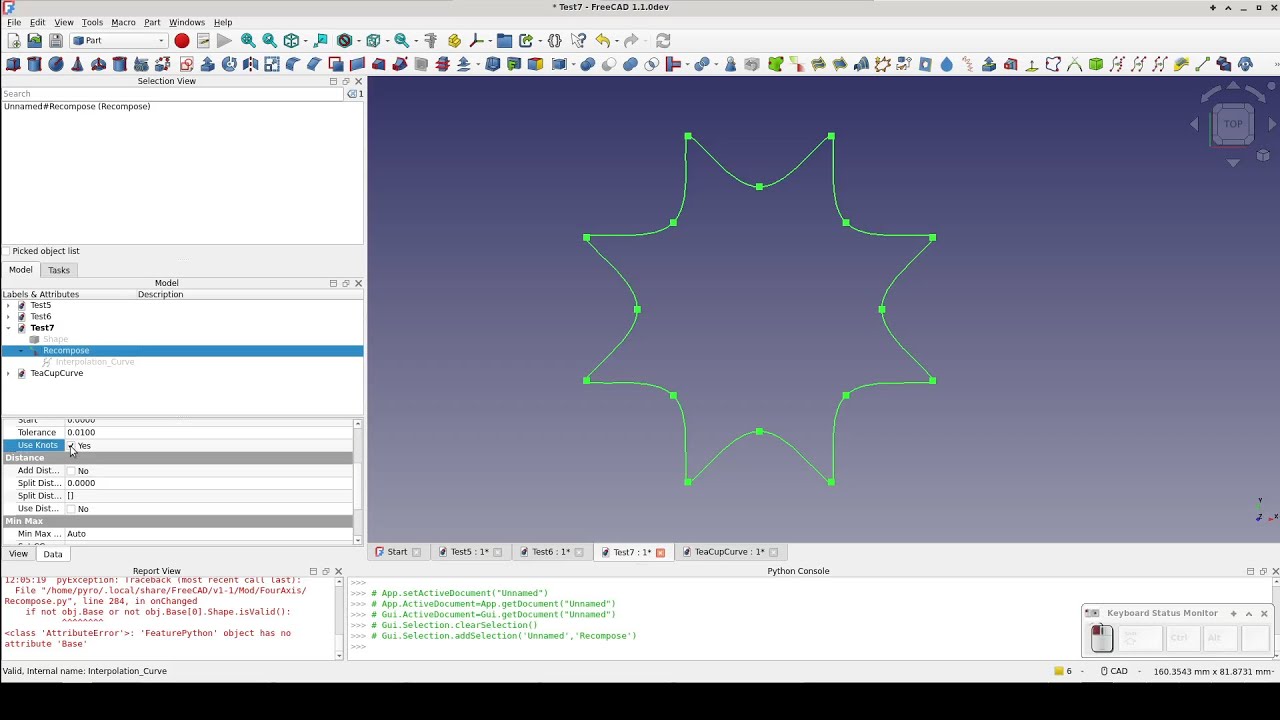
Task: Open the Tools menu
Action: coord(92,22)
